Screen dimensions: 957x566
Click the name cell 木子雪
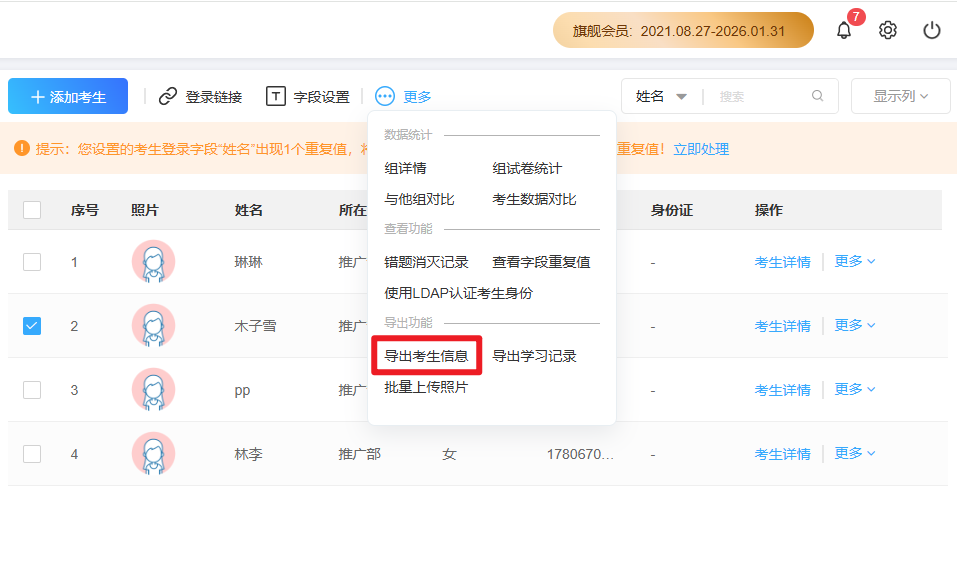point(255,326)
